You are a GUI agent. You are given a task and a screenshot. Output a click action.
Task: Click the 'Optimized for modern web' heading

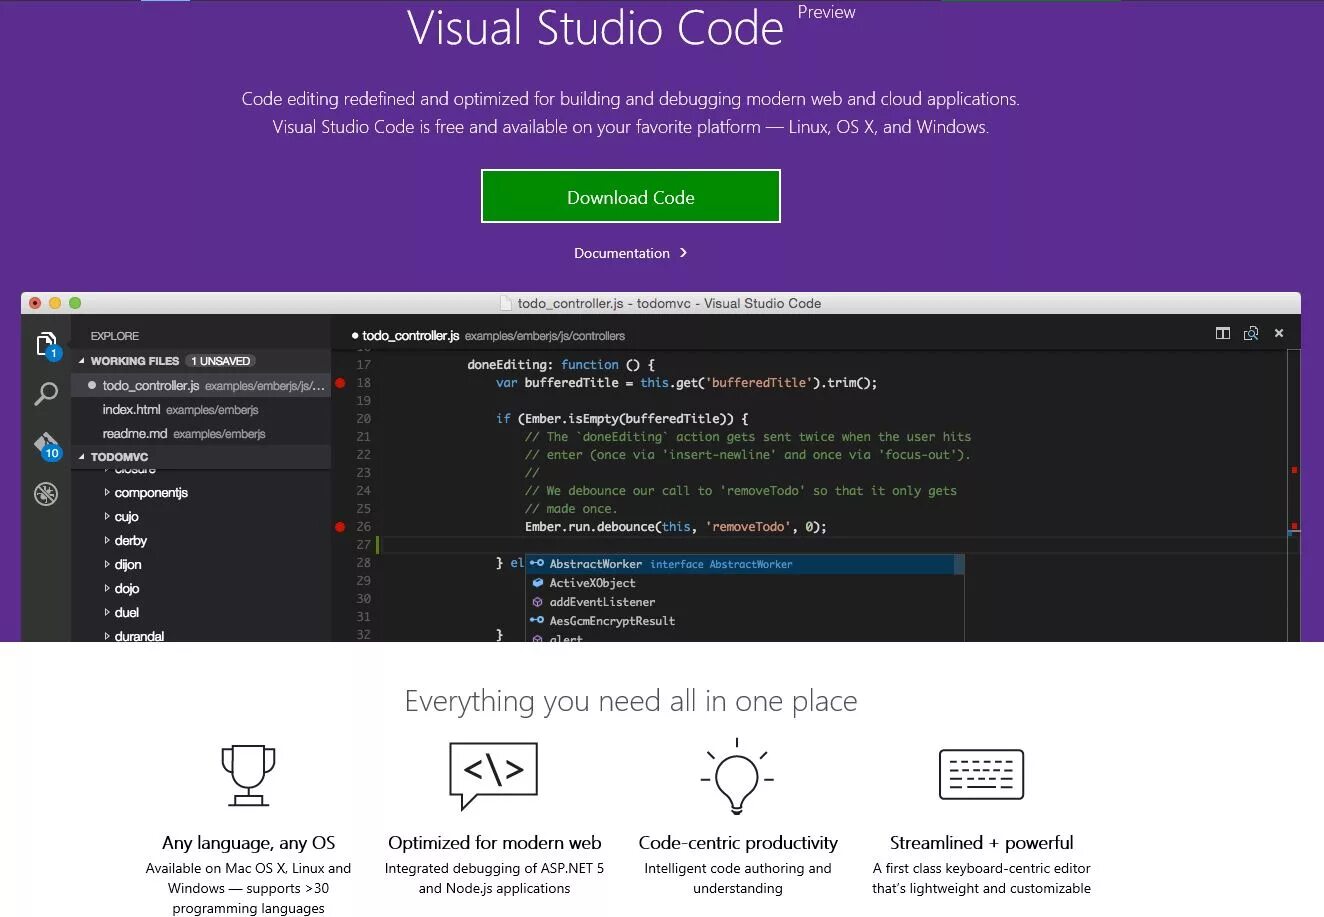point(494,843)
